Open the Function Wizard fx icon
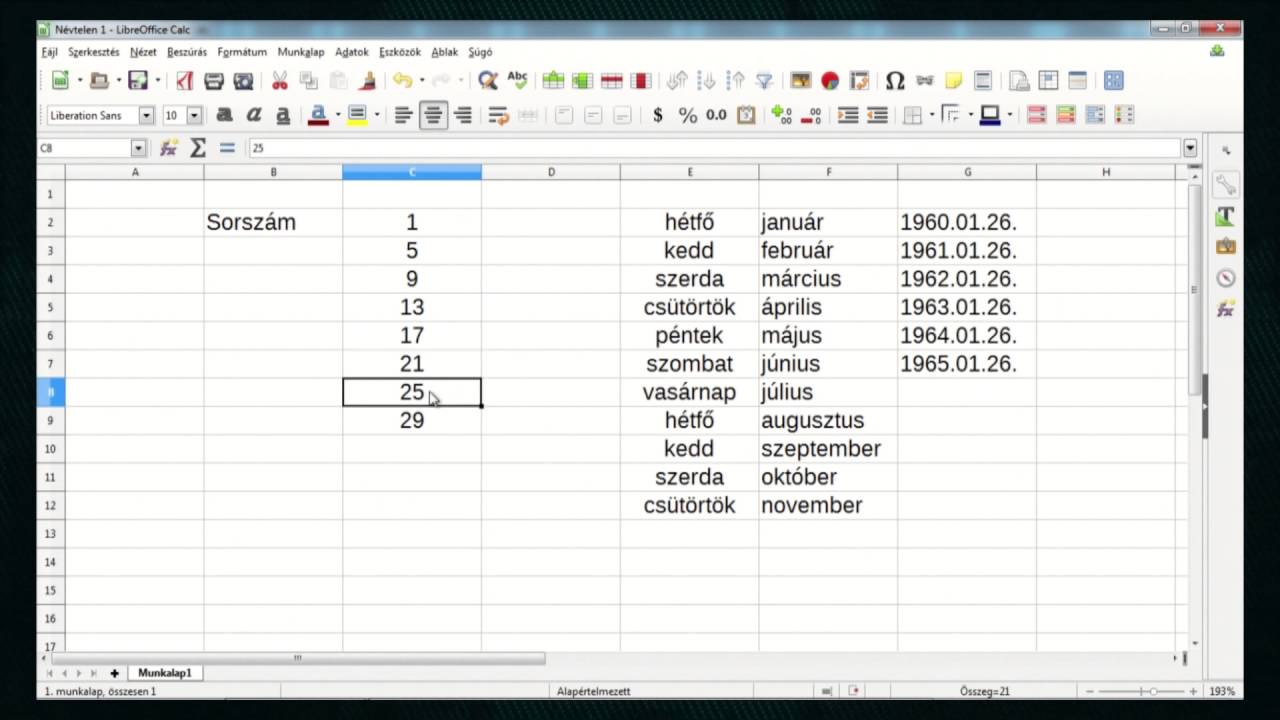Viewport: 1280px width, 720px height. click(x=169, y=148)
